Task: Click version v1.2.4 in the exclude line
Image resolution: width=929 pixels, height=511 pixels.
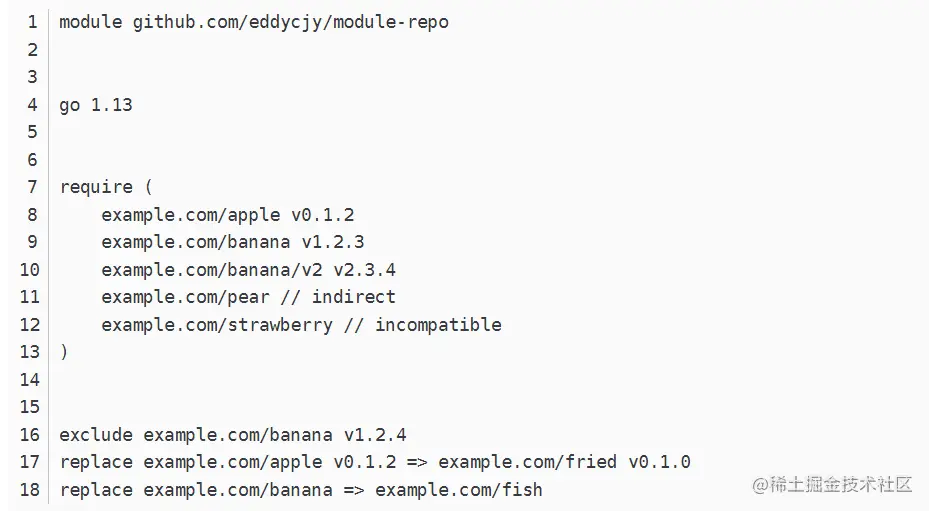Action: (375, 435)
